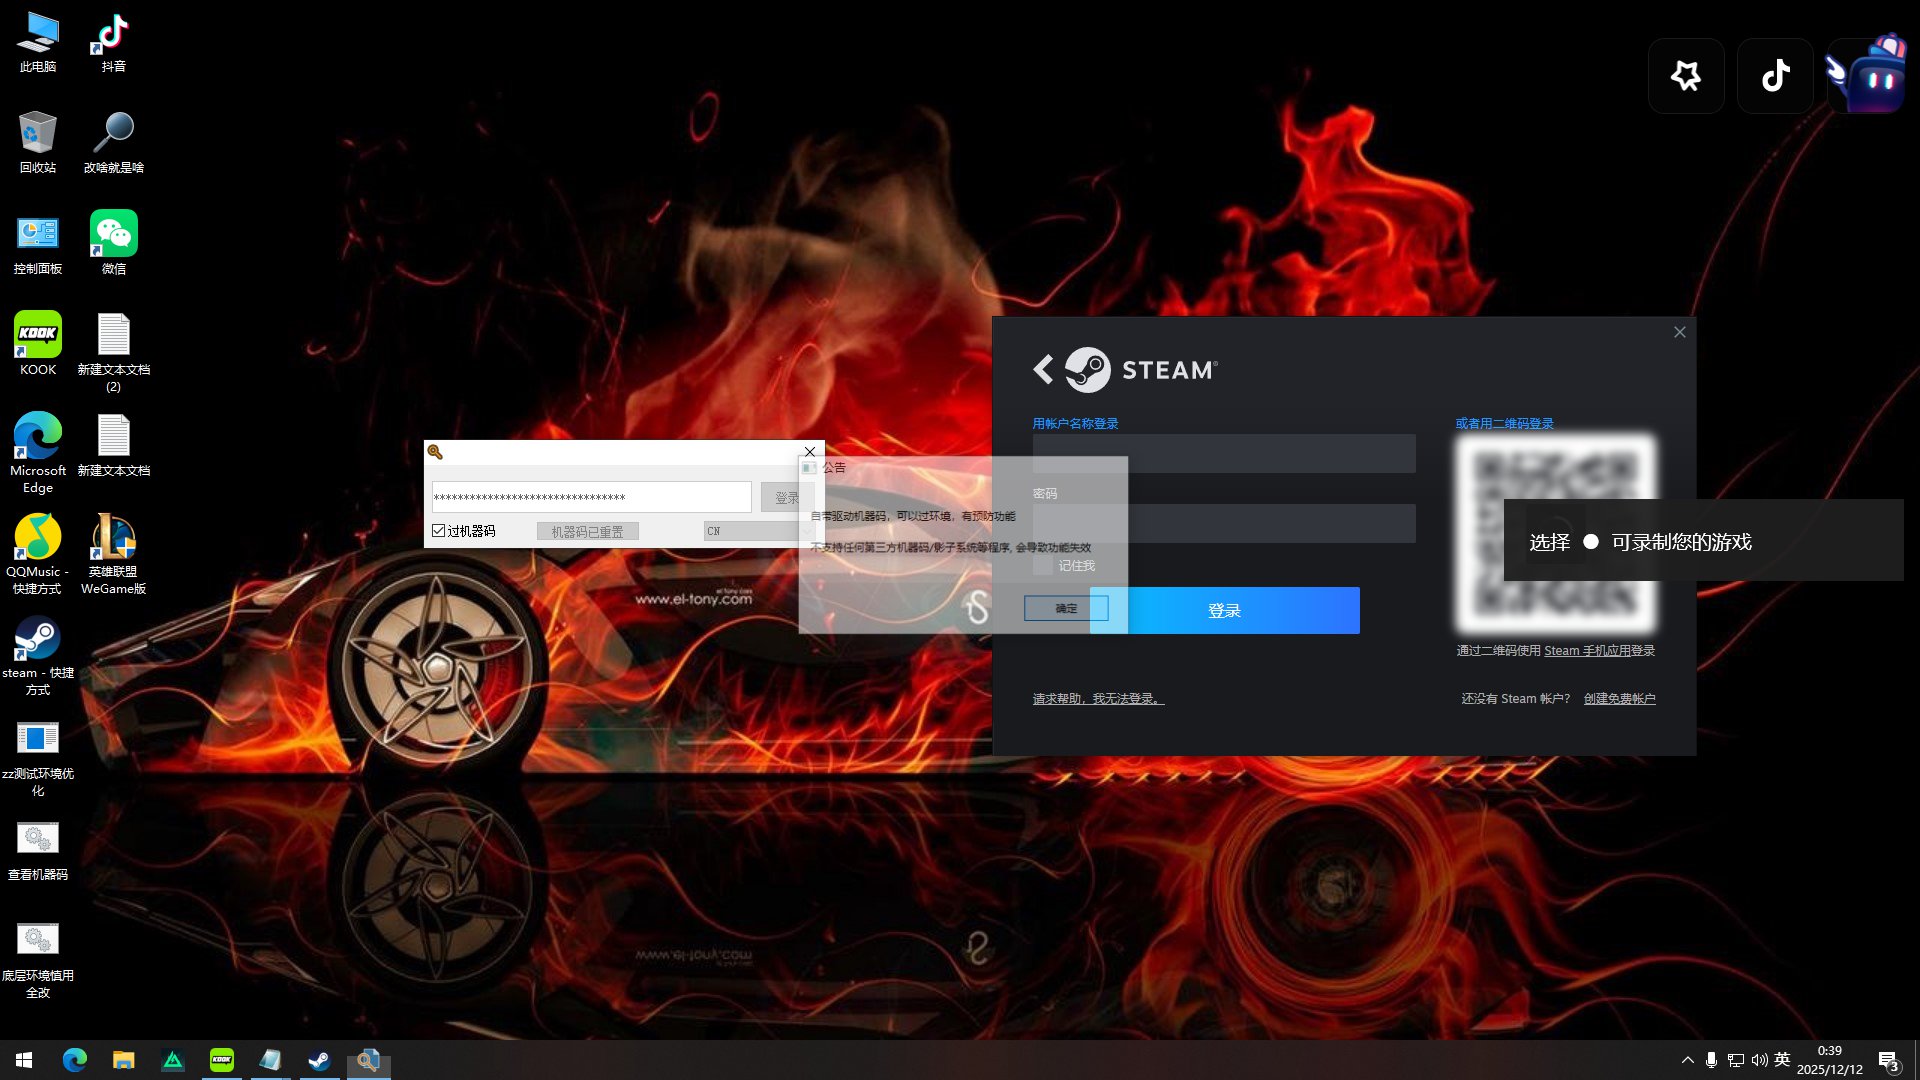1920x1080 pixels.
Task: Click the Steam icon in the taskbar
Action: [319, 1060]
